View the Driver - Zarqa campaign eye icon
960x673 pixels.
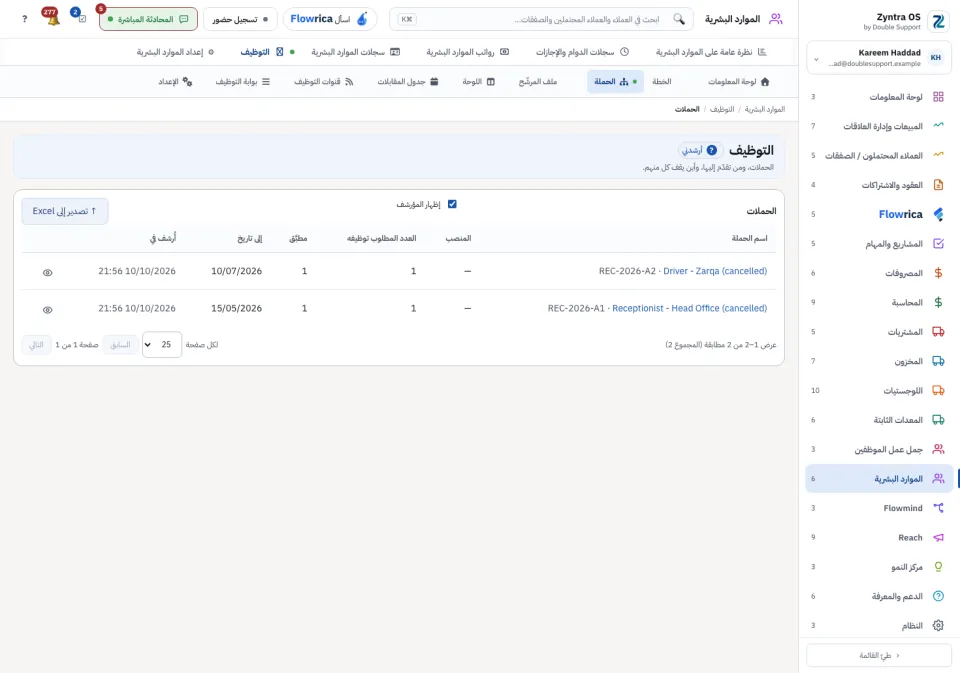coord(48,273)
